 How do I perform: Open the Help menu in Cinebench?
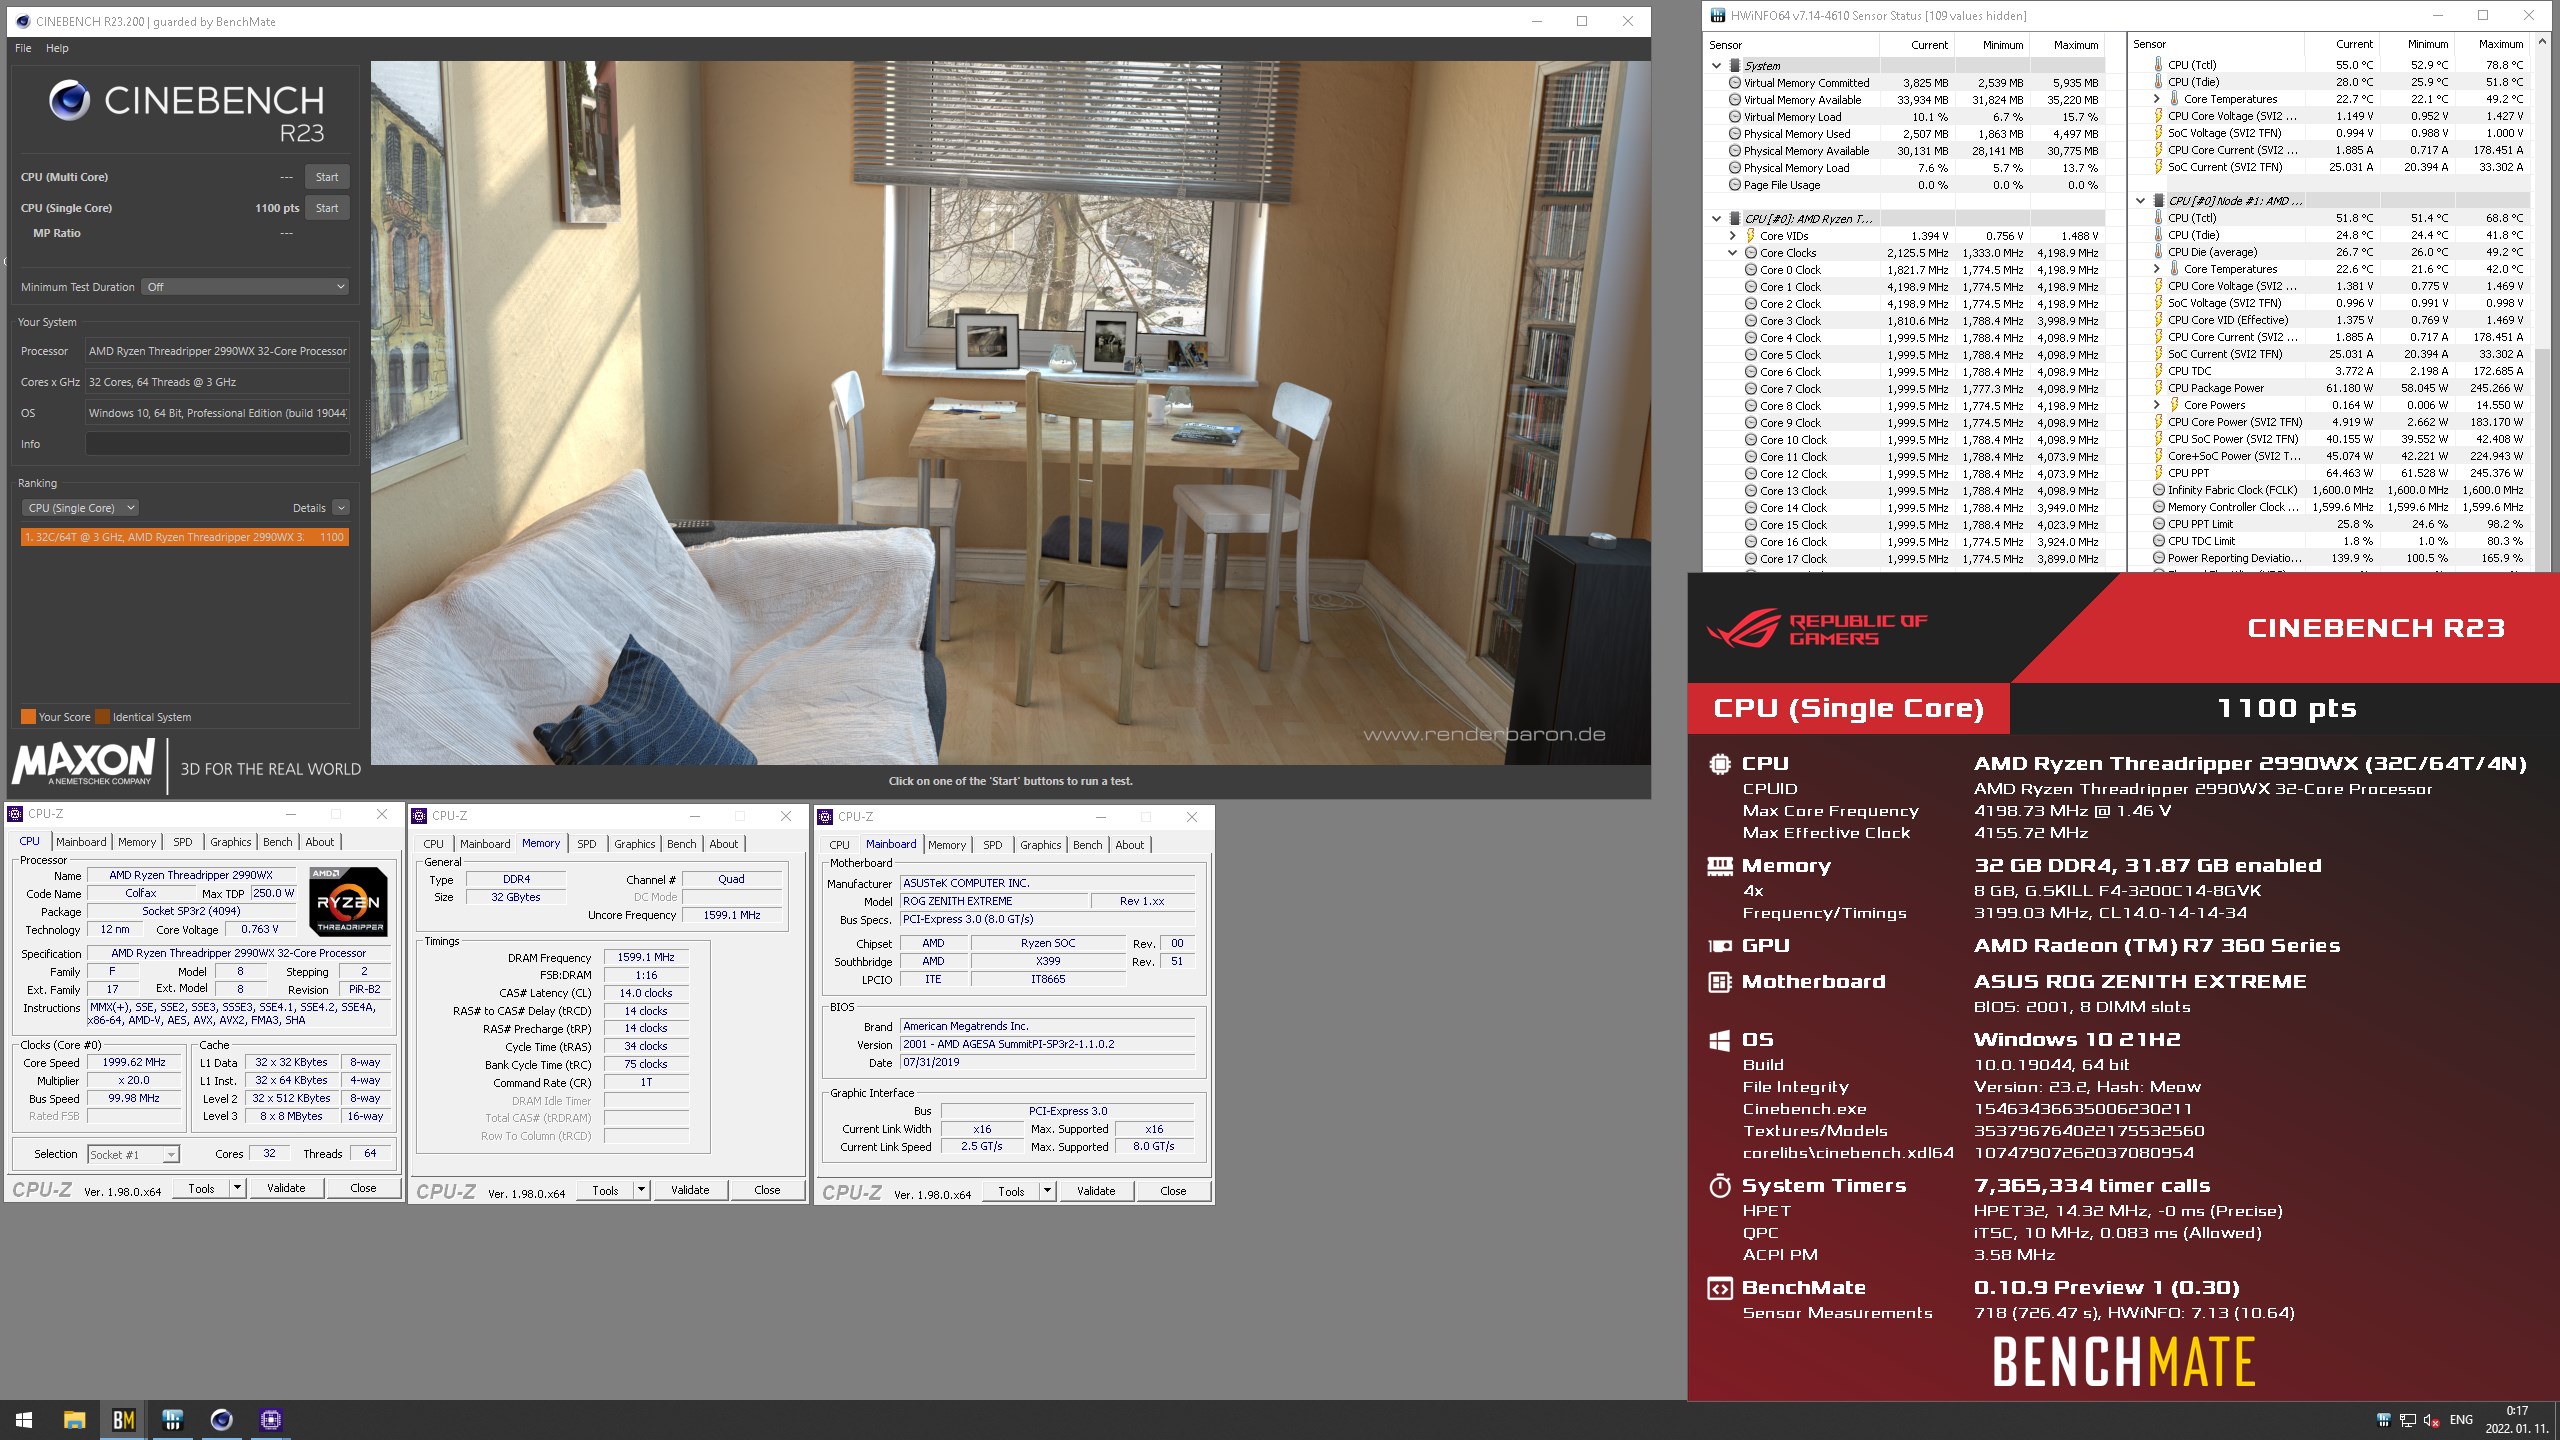(x=57, y=48)
